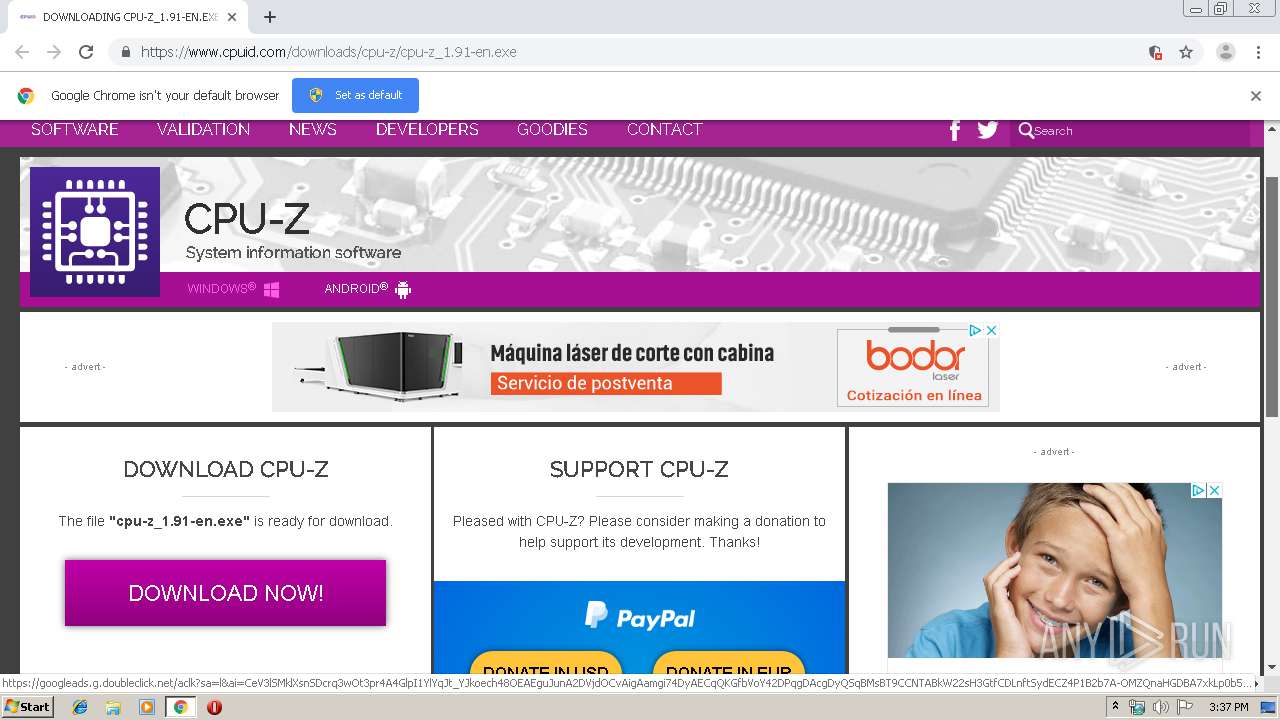Viewport: 1280px width, 720px height.
Task: Open the SOFTWARE menu
Action: (75, 130)
